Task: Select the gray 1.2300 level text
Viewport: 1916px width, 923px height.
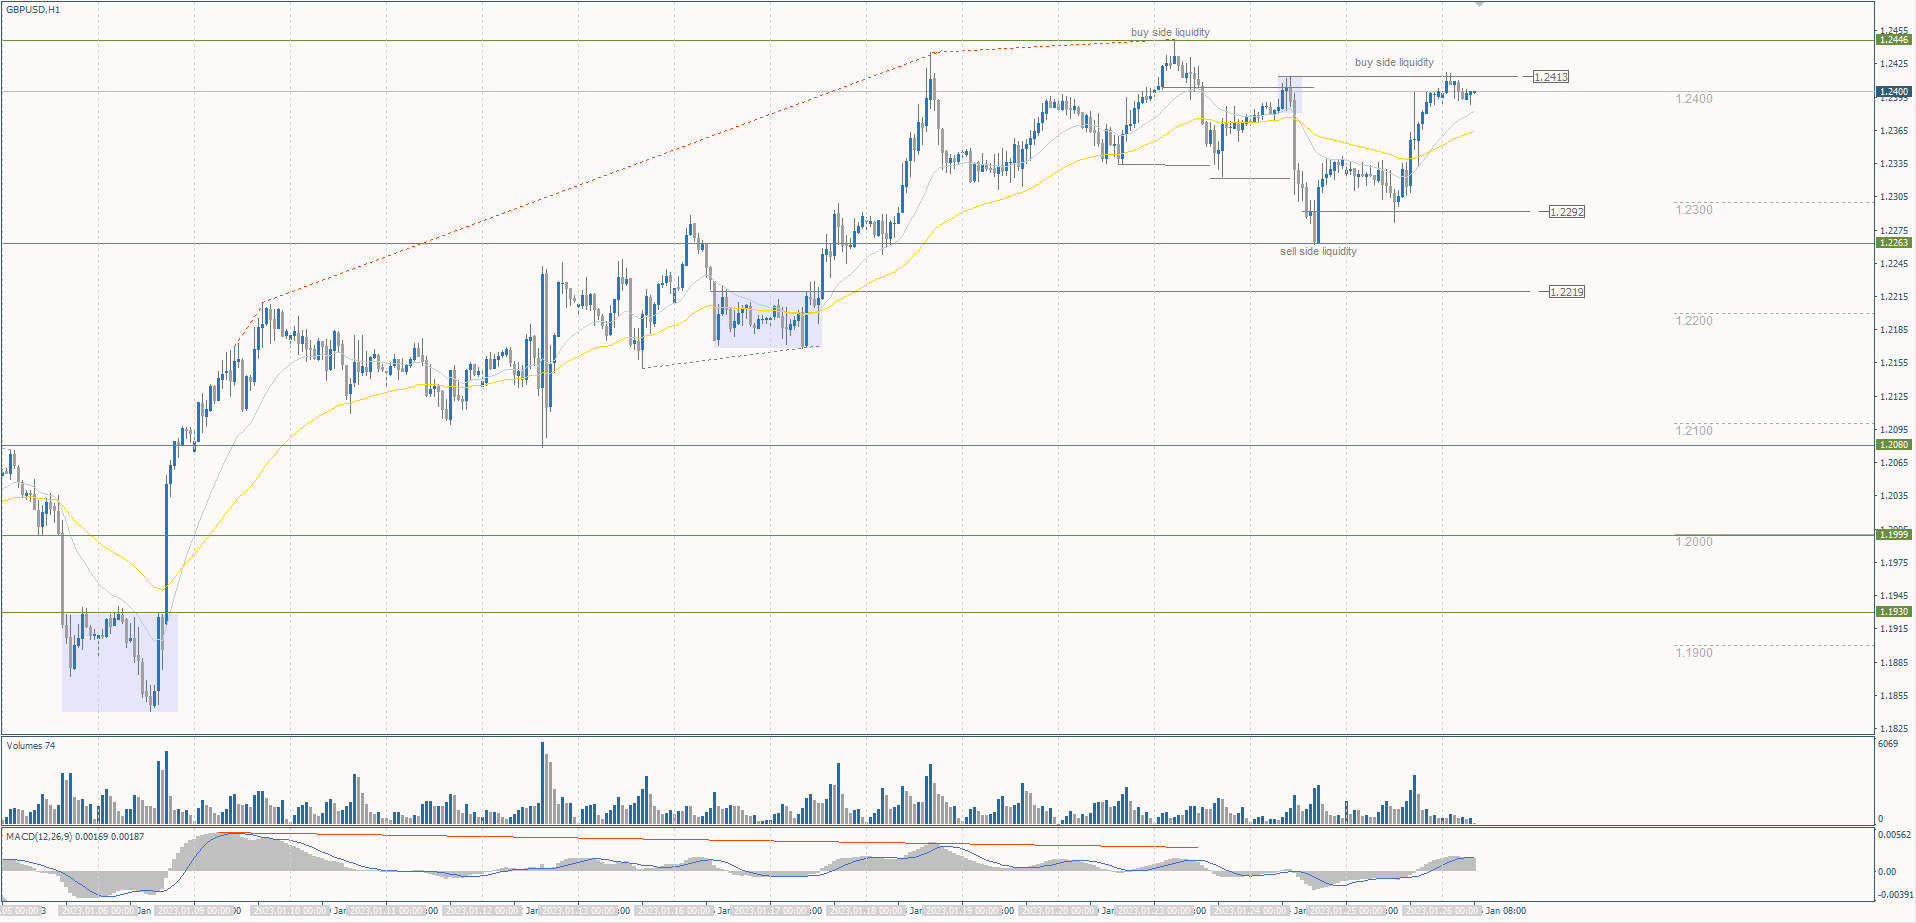Action: coord(1694,210)
